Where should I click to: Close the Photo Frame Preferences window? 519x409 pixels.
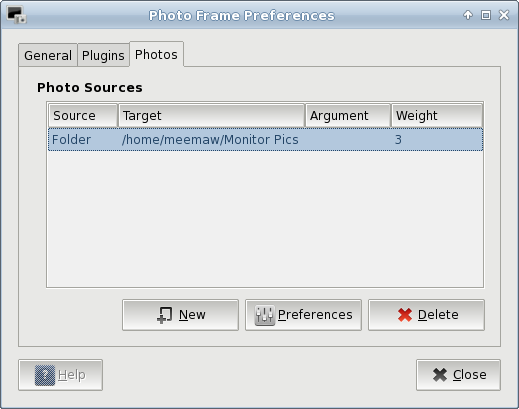point(504,15)
